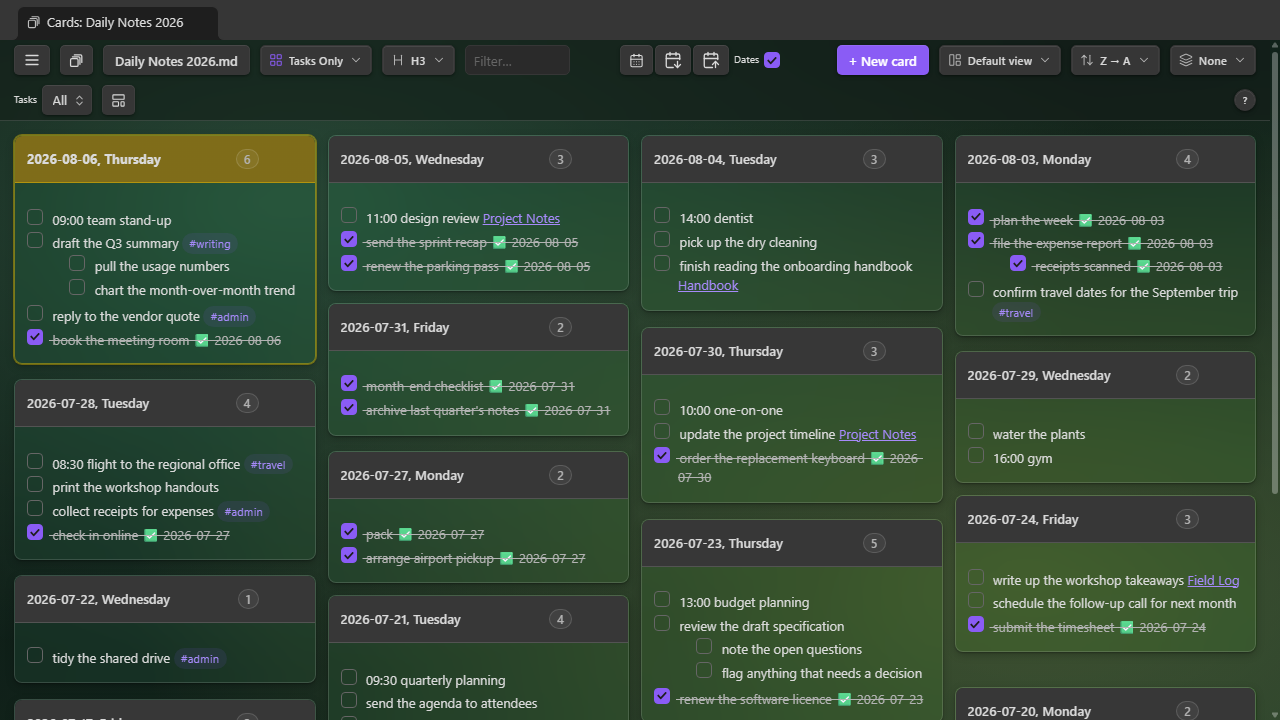Click the #admin tag on tidy the shared drive
The image size is (1280, 720).
point(198,659)
